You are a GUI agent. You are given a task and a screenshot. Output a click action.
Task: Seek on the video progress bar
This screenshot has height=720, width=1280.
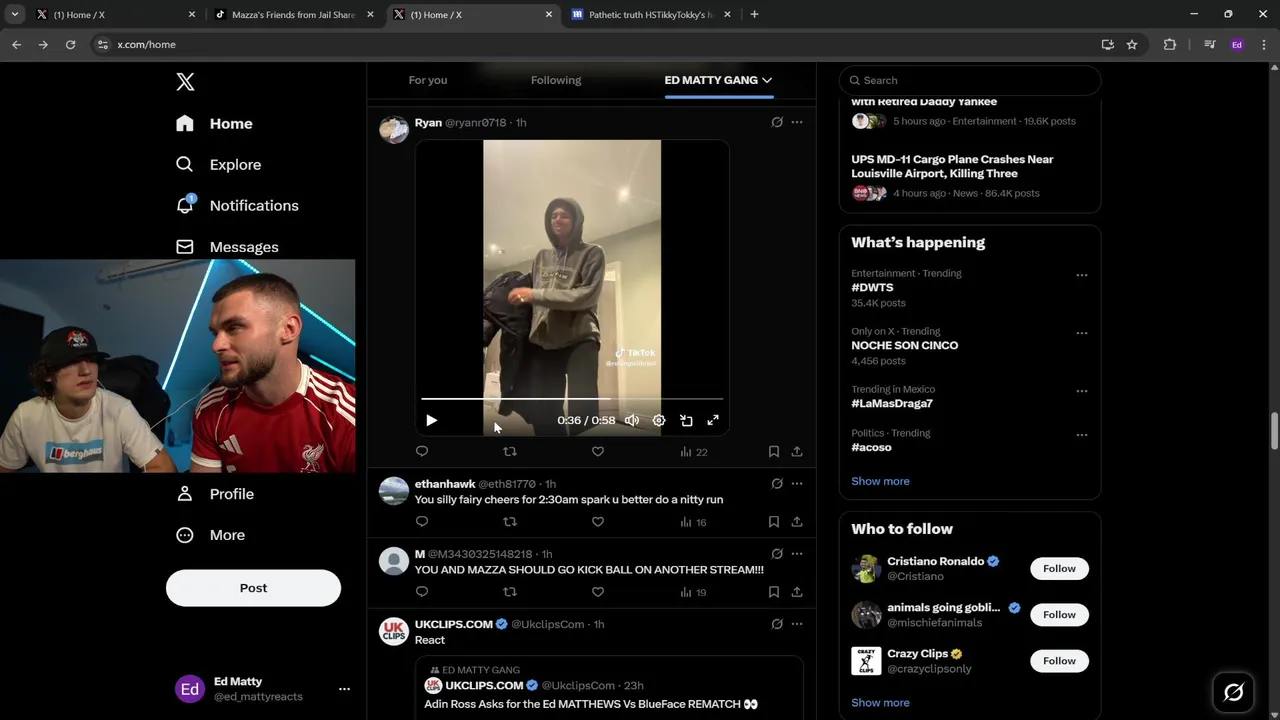(x=572, y=398)
